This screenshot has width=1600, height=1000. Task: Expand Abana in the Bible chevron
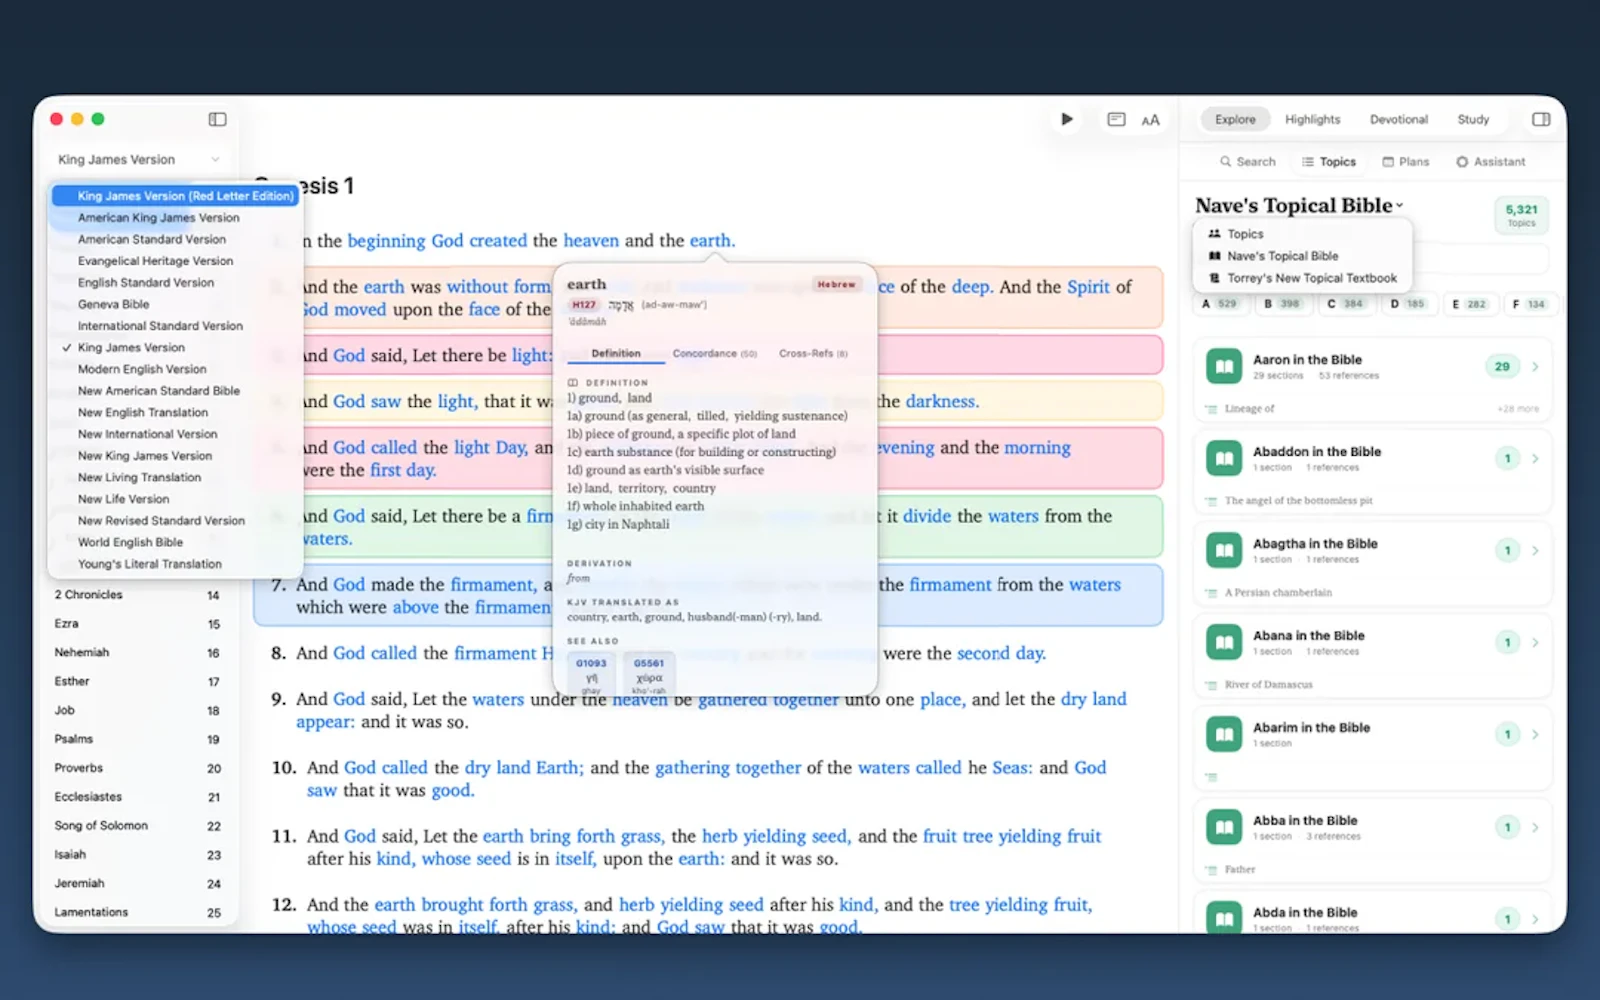click(1535, 643)
